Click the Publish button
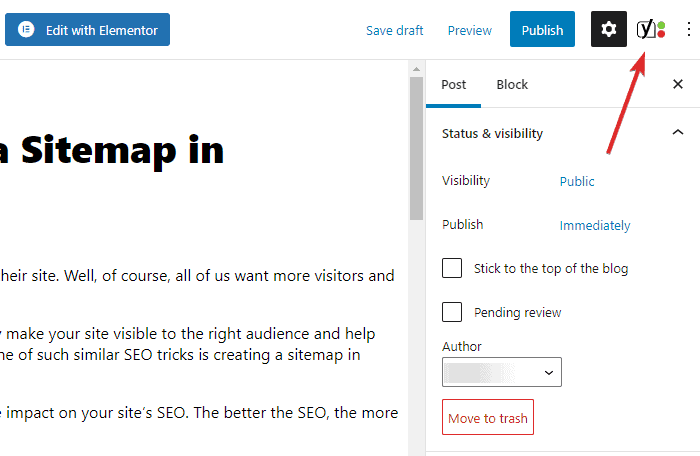 click(543, 30)
